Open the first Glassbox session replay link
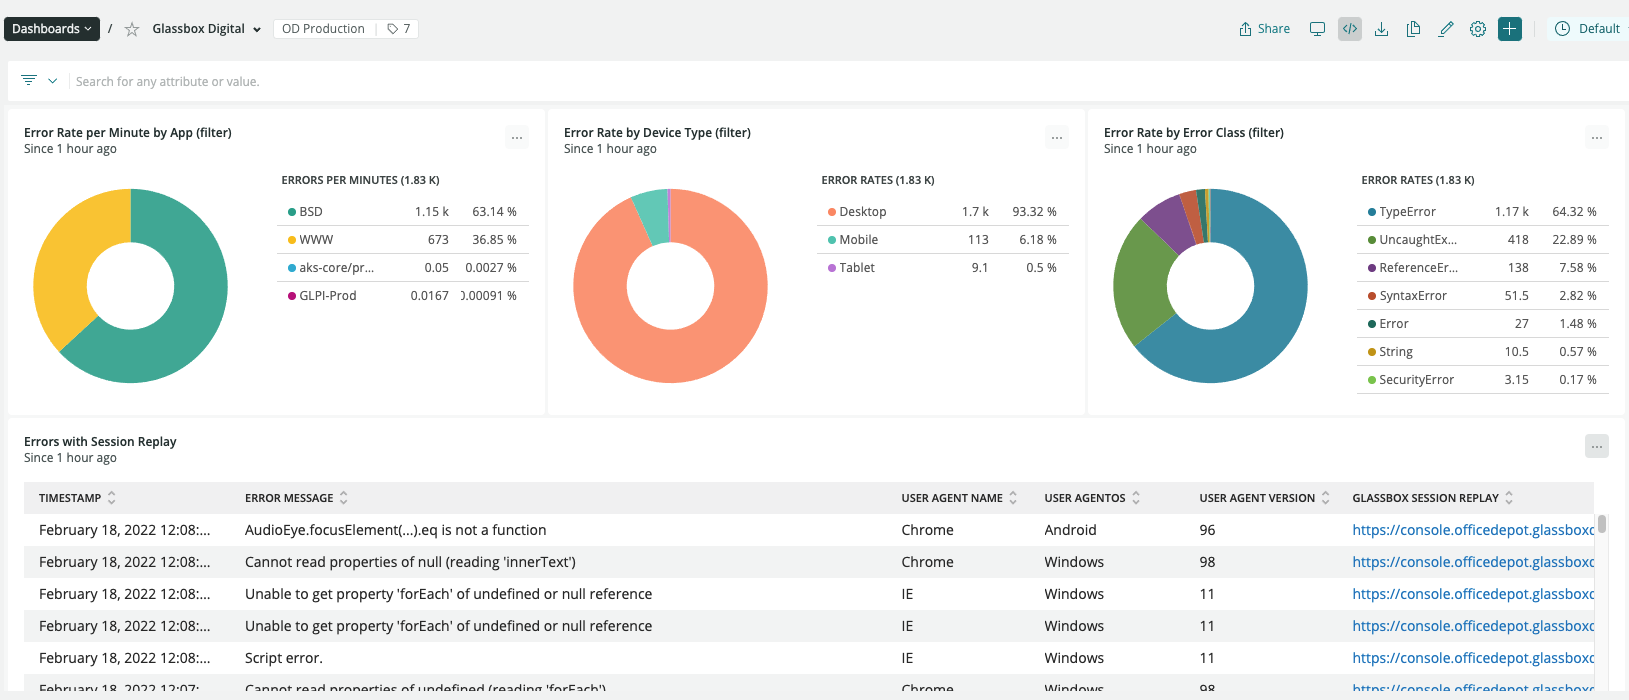1629x700 pixels. (1473, 530)
